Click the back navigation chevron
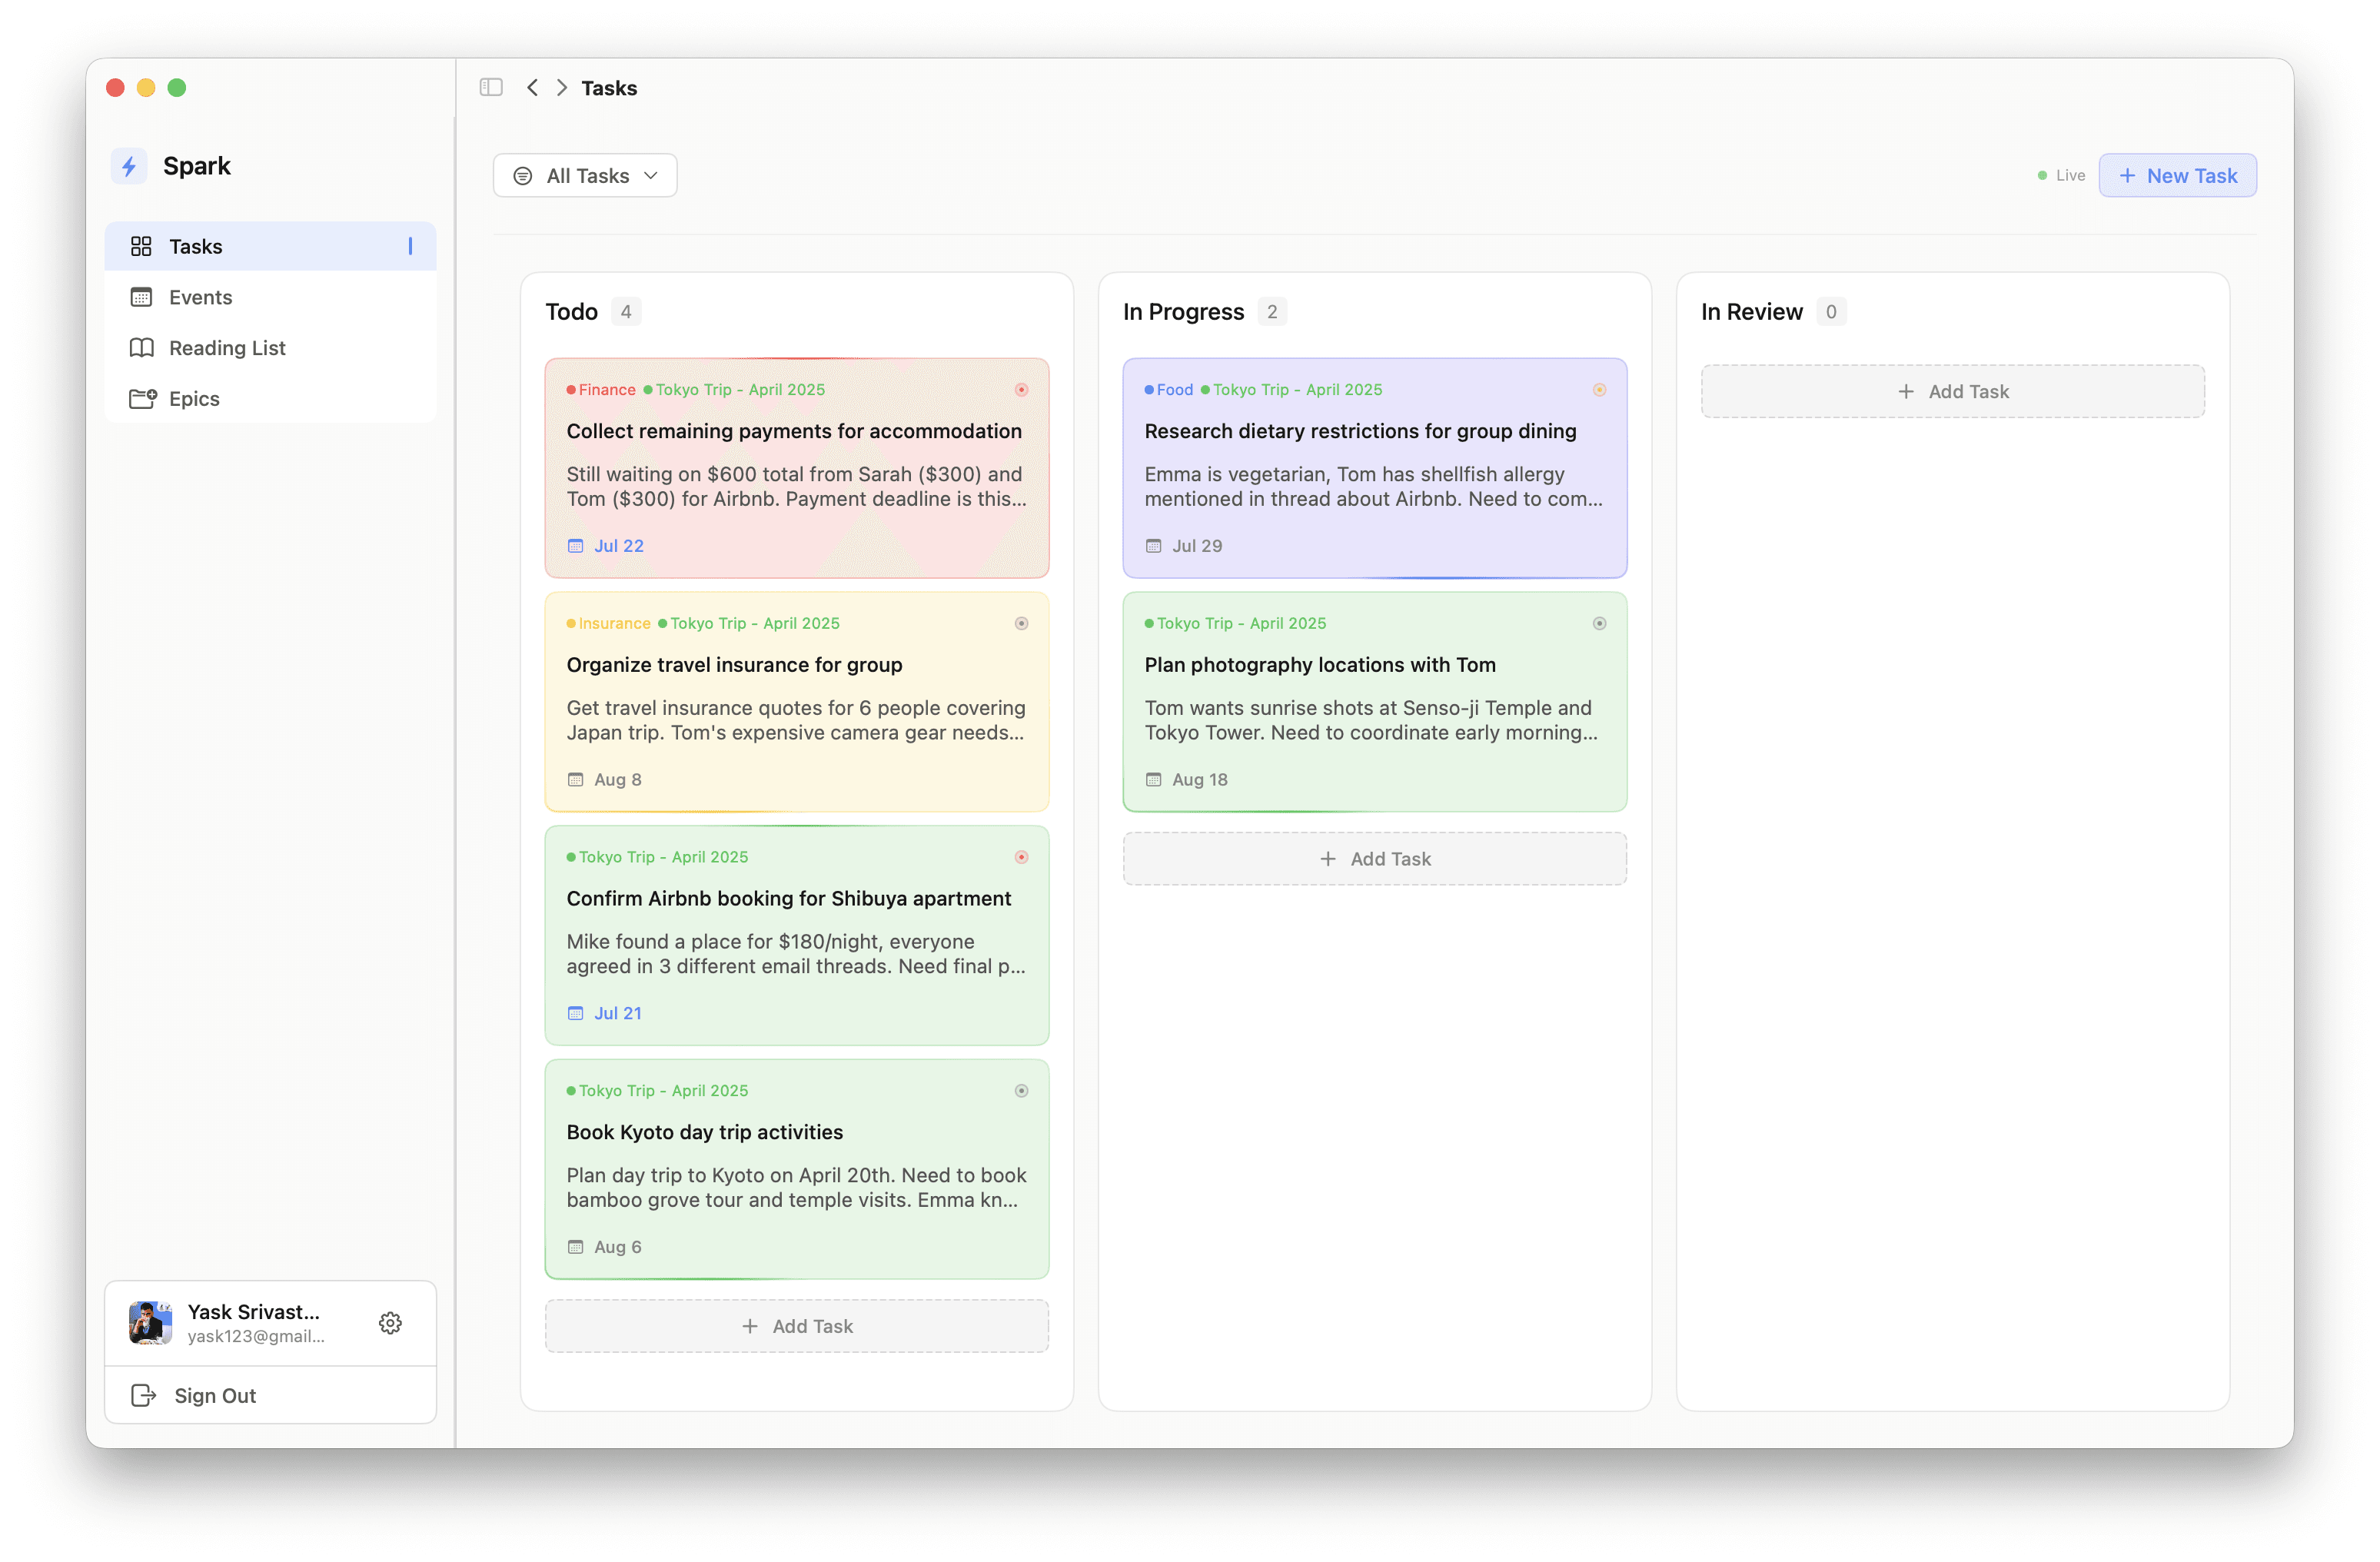 point(532,87)
